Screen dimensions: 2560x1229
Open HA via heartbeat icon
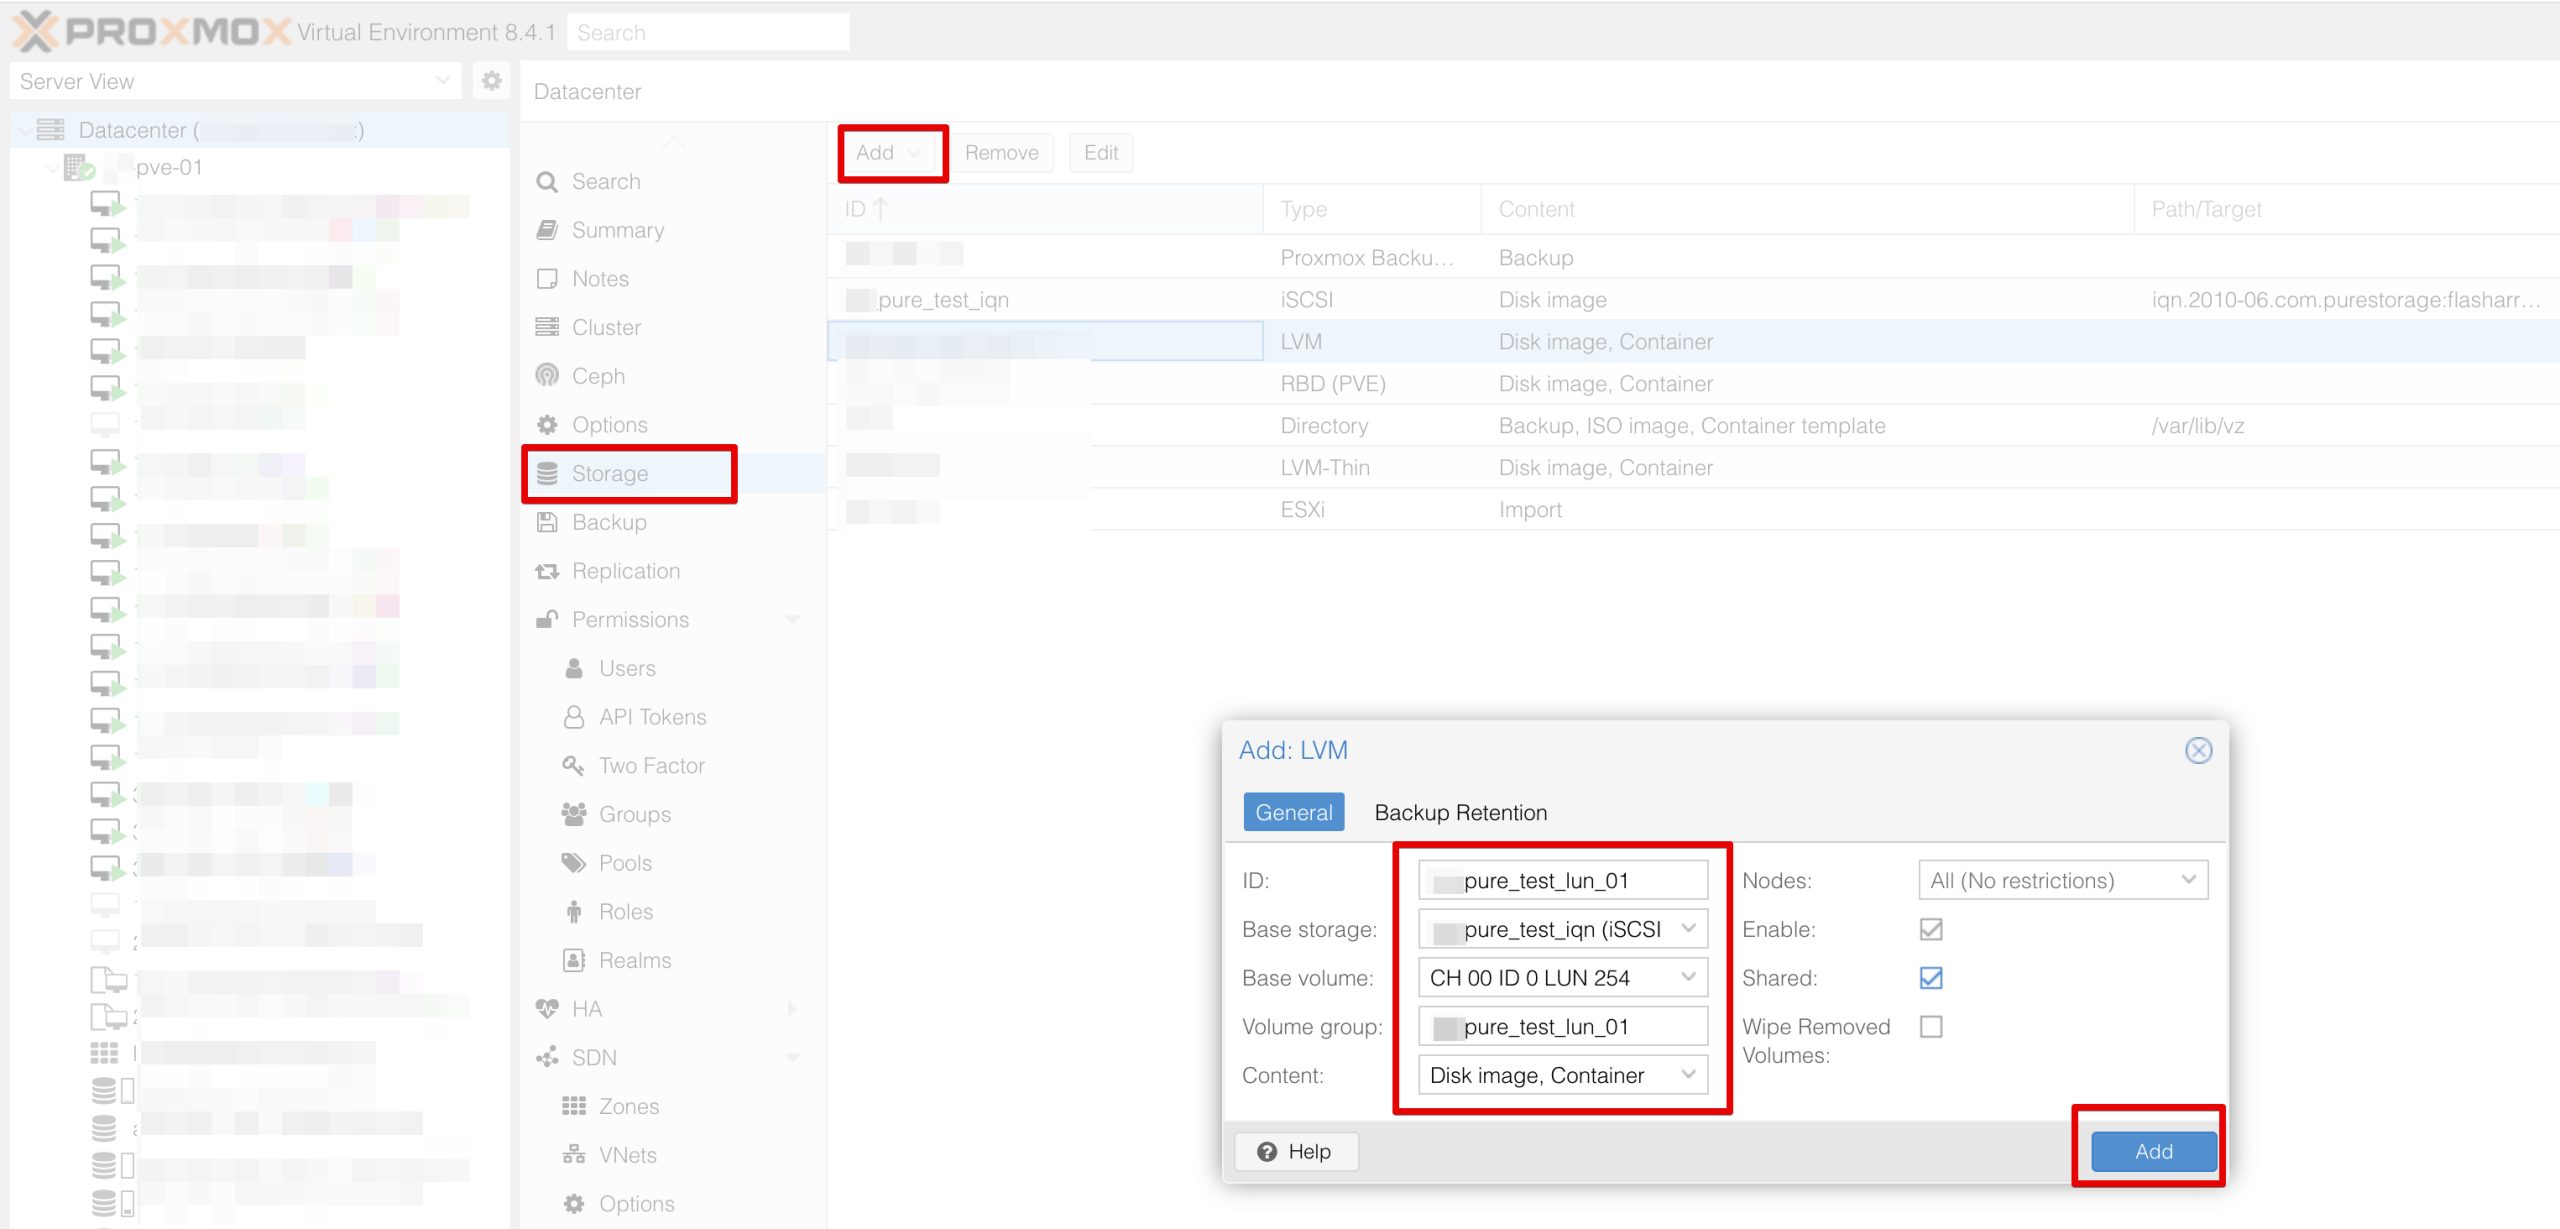pyautogui.click(x=547, y=1009)
